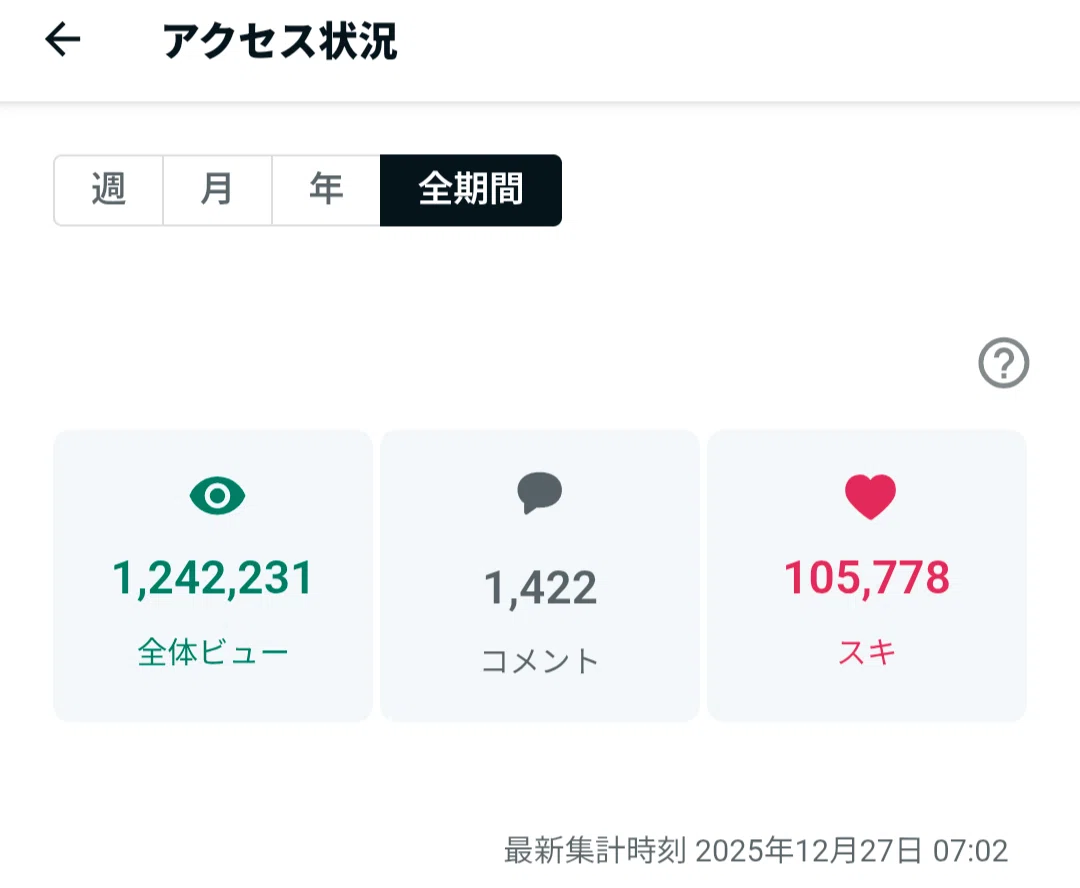
Task: Open the スキ stats card
Action: click(x=866, y=575)
